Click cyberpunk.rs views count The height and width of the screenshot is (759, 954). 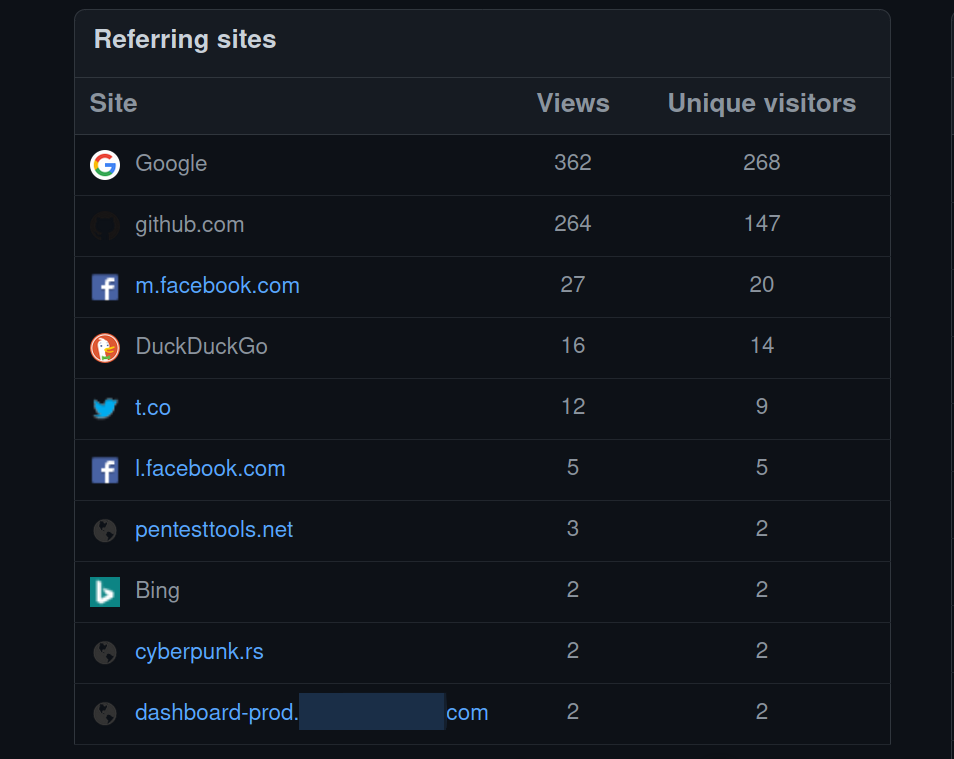(x=573, y=651)
